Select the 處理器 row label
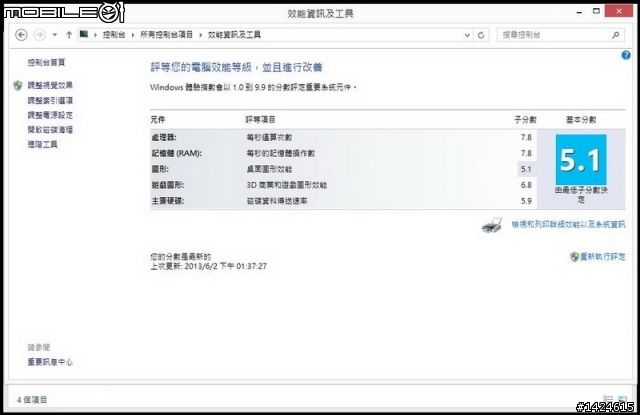Viewport: 640px width, 415px height. (164, 138)
